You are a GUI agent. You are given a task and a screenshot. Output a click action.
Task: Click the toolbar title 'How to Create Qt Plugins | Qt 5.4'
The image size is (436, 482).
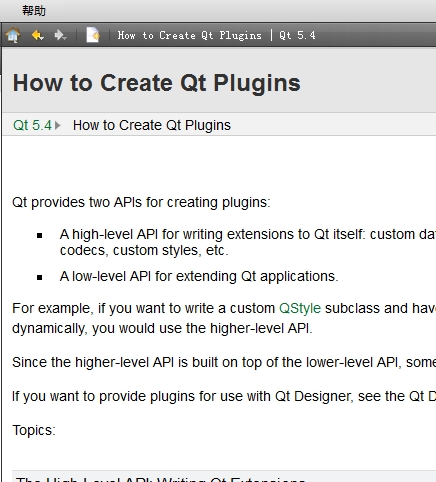pyautogui.click(x=216, y=35)
